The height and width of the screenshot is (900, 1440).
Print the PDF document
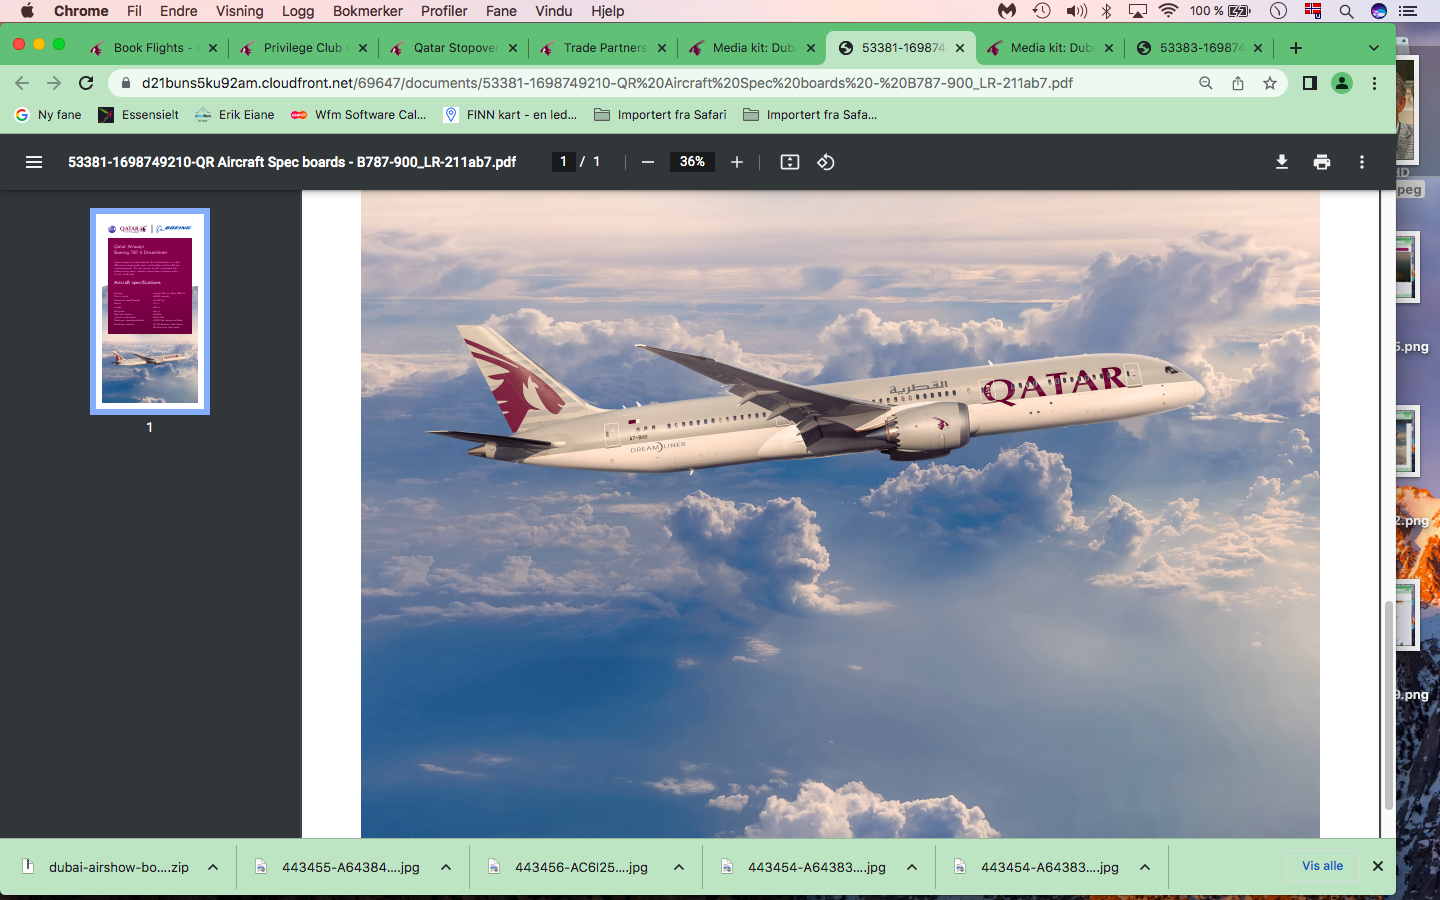[1322, 162]
